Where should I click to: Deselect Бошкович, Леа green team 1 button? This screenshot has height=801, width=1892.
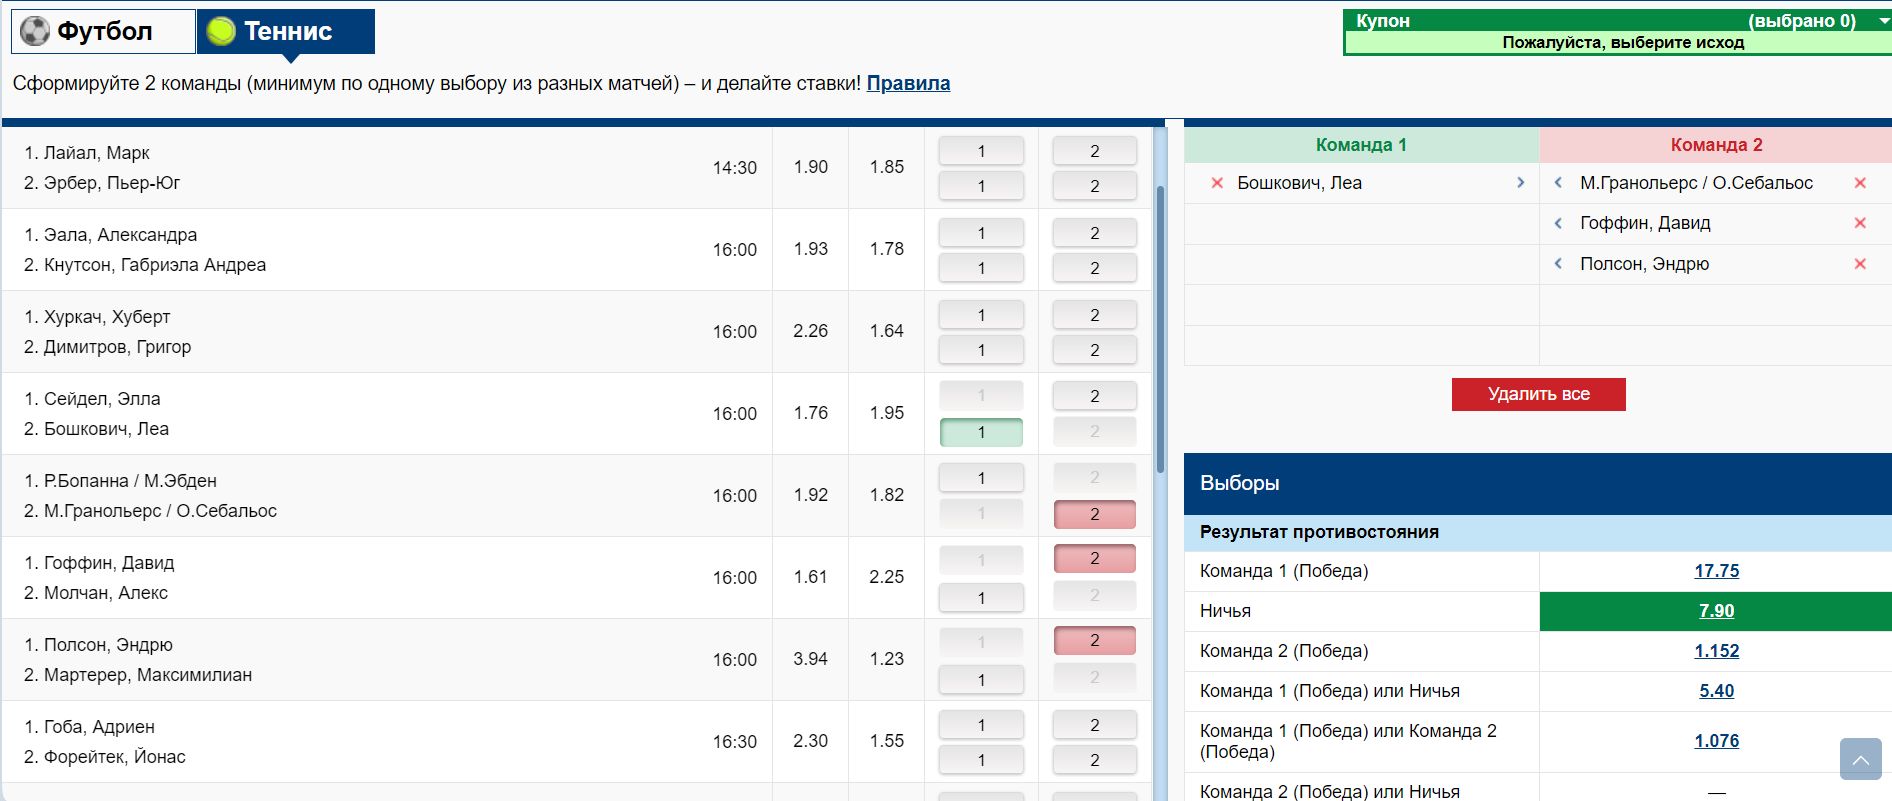[x=981, y=432]
